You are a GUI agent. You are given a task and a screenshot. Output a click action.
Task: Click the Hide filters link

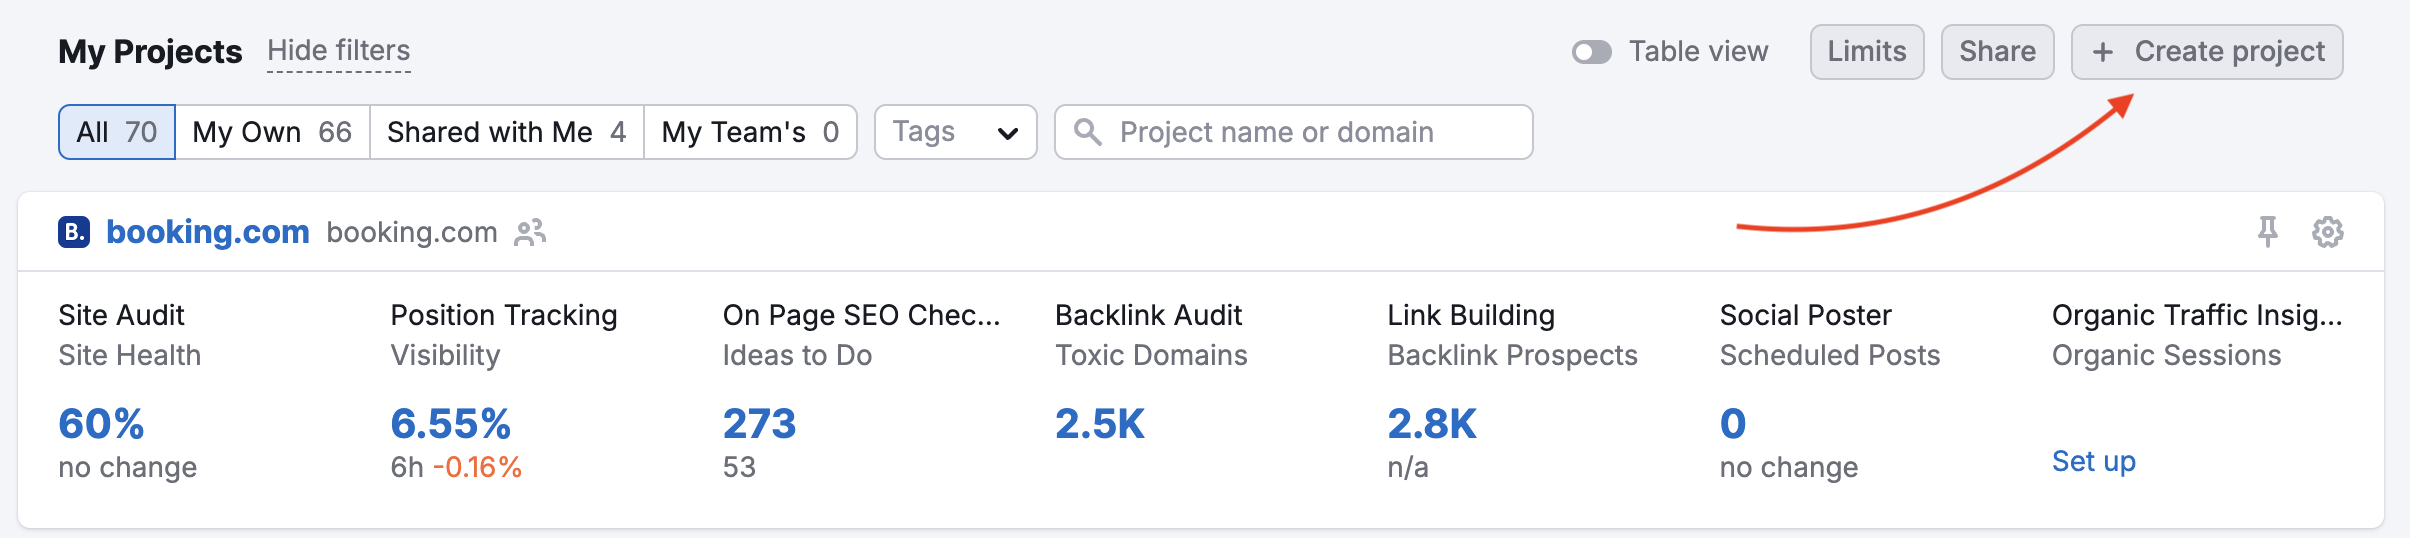[x=339, y=51]
